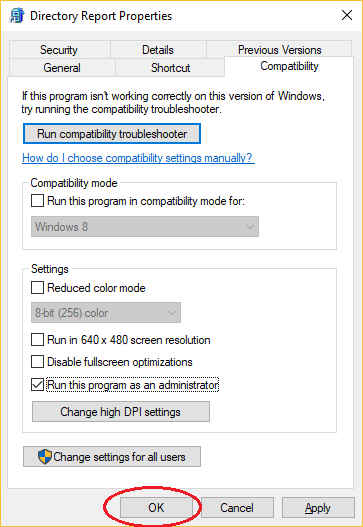This screenshot has height=527, width=363.
Task: Uncheck Run this program as an administrator
Action: 37,384
